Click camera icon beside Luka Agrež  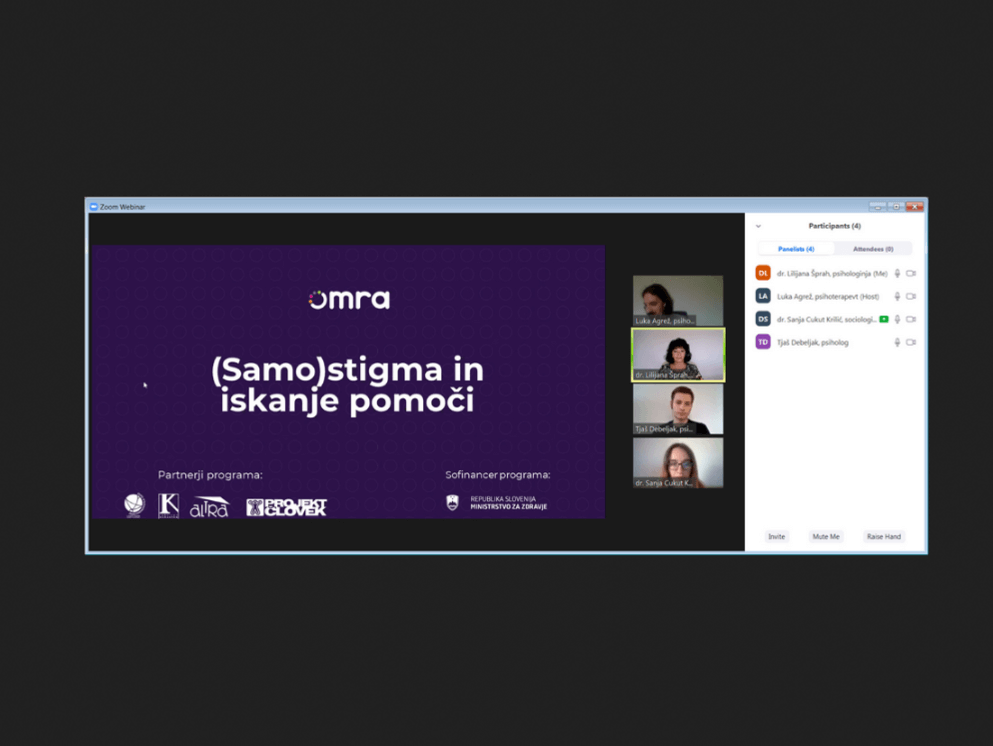point(911,296)
